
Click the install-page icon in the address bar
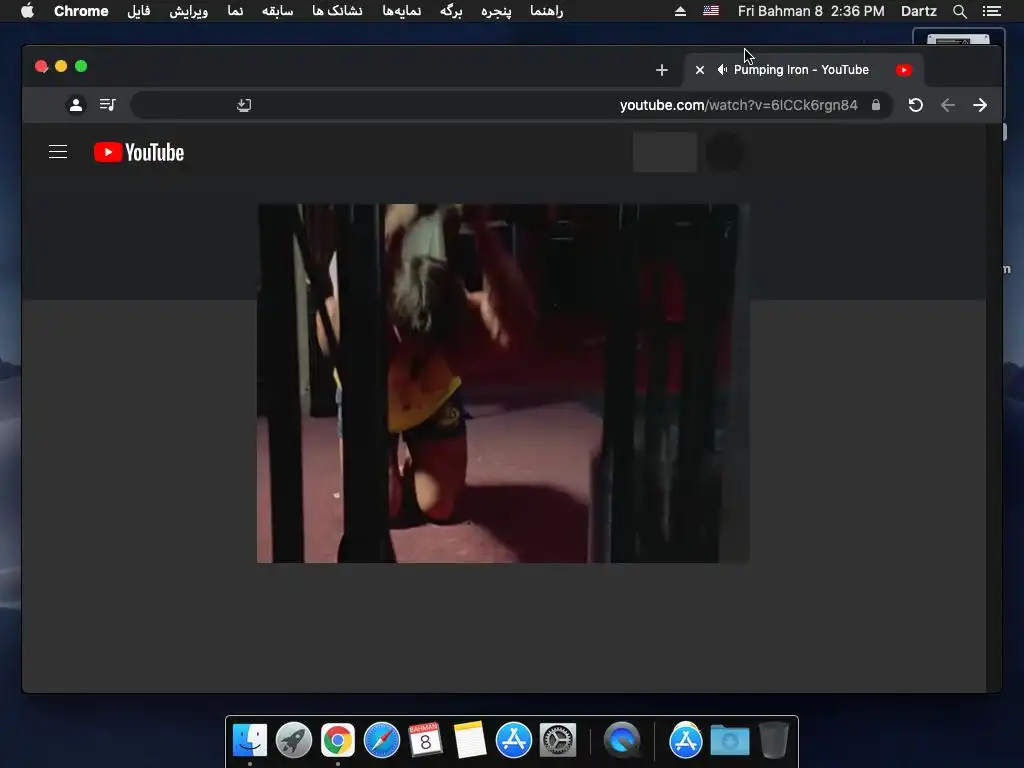(244, 105)
